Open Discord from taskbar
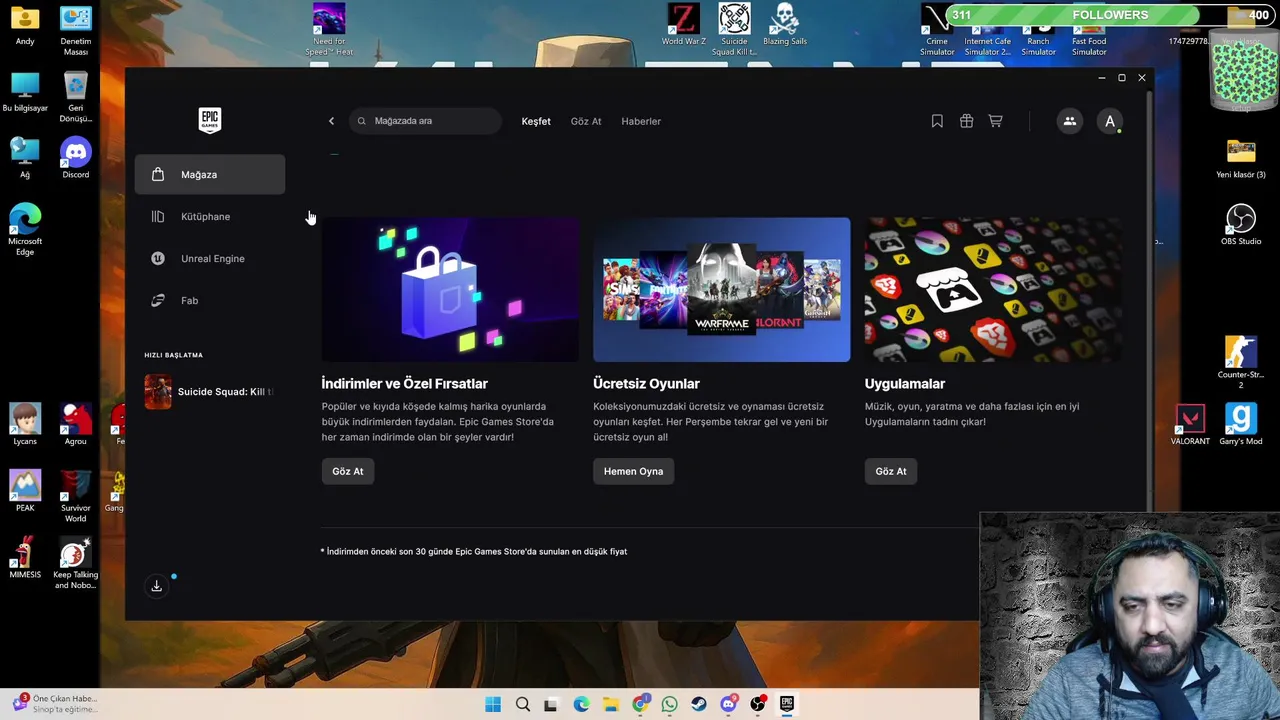 728,704
